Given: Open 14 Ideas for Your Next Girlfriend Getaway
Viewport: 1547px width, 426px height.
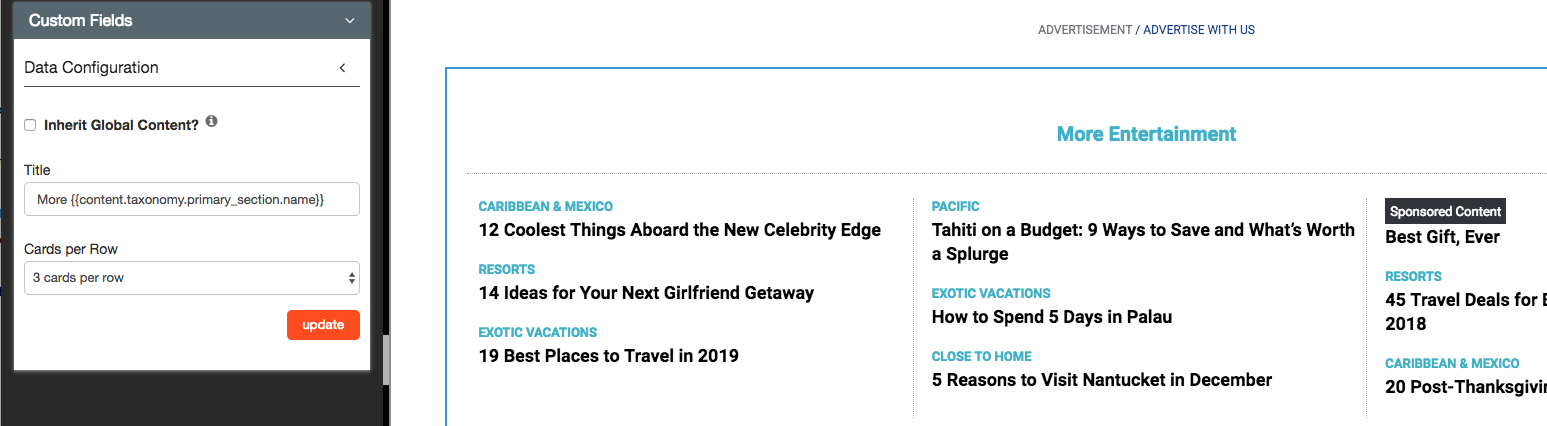Looking at the screenshot, I should tap(646, 293).
